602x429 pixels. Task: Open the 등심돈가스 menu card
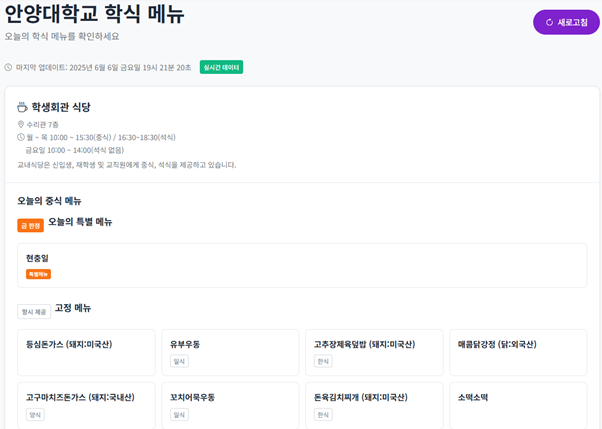click(x=86, y=352)
